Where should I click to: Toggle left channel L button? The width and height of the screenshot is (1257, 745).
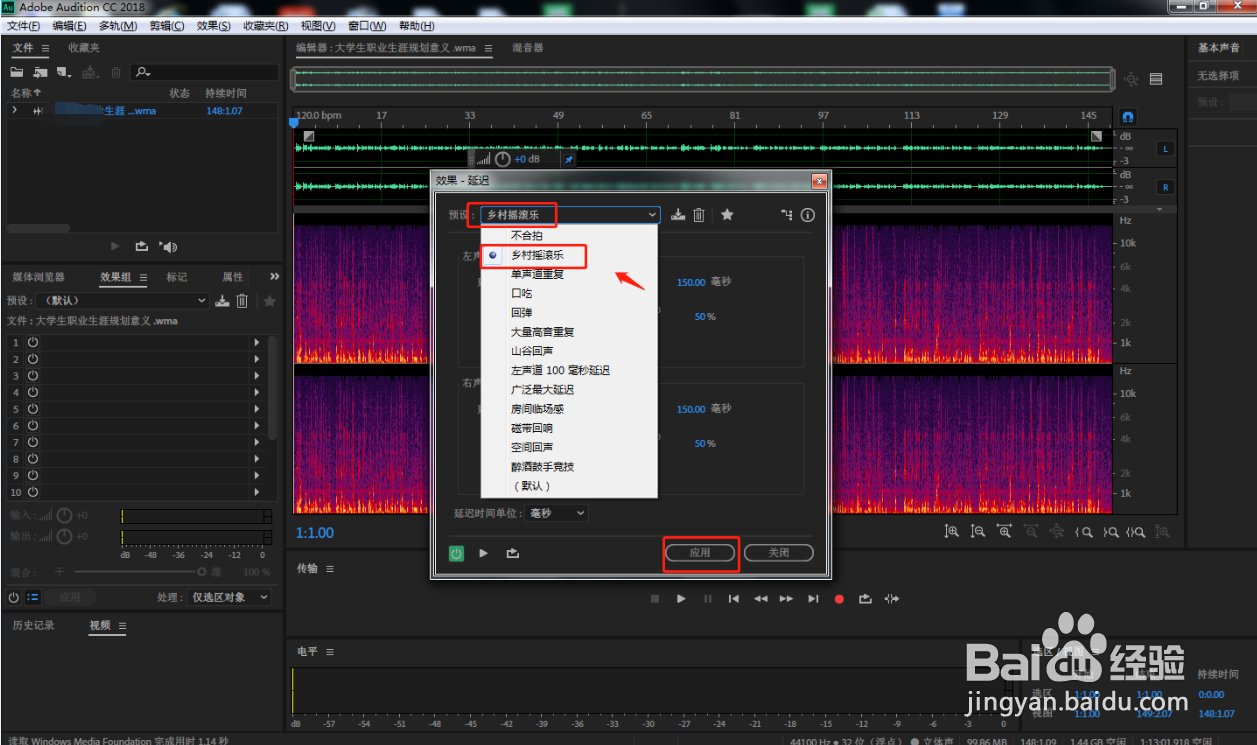1164,149
